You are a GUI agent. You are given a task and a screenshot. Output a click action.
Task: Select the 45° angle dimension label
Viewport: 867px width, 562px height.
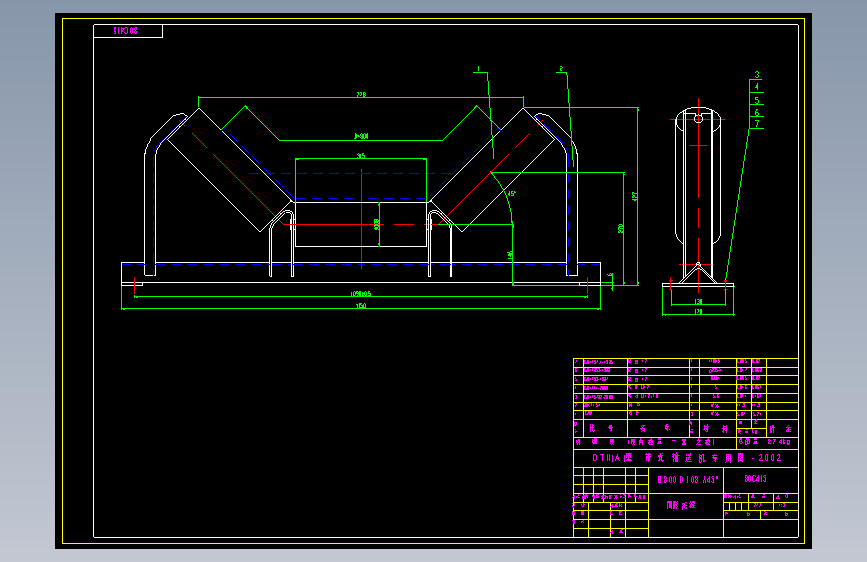tap(512, 194)
